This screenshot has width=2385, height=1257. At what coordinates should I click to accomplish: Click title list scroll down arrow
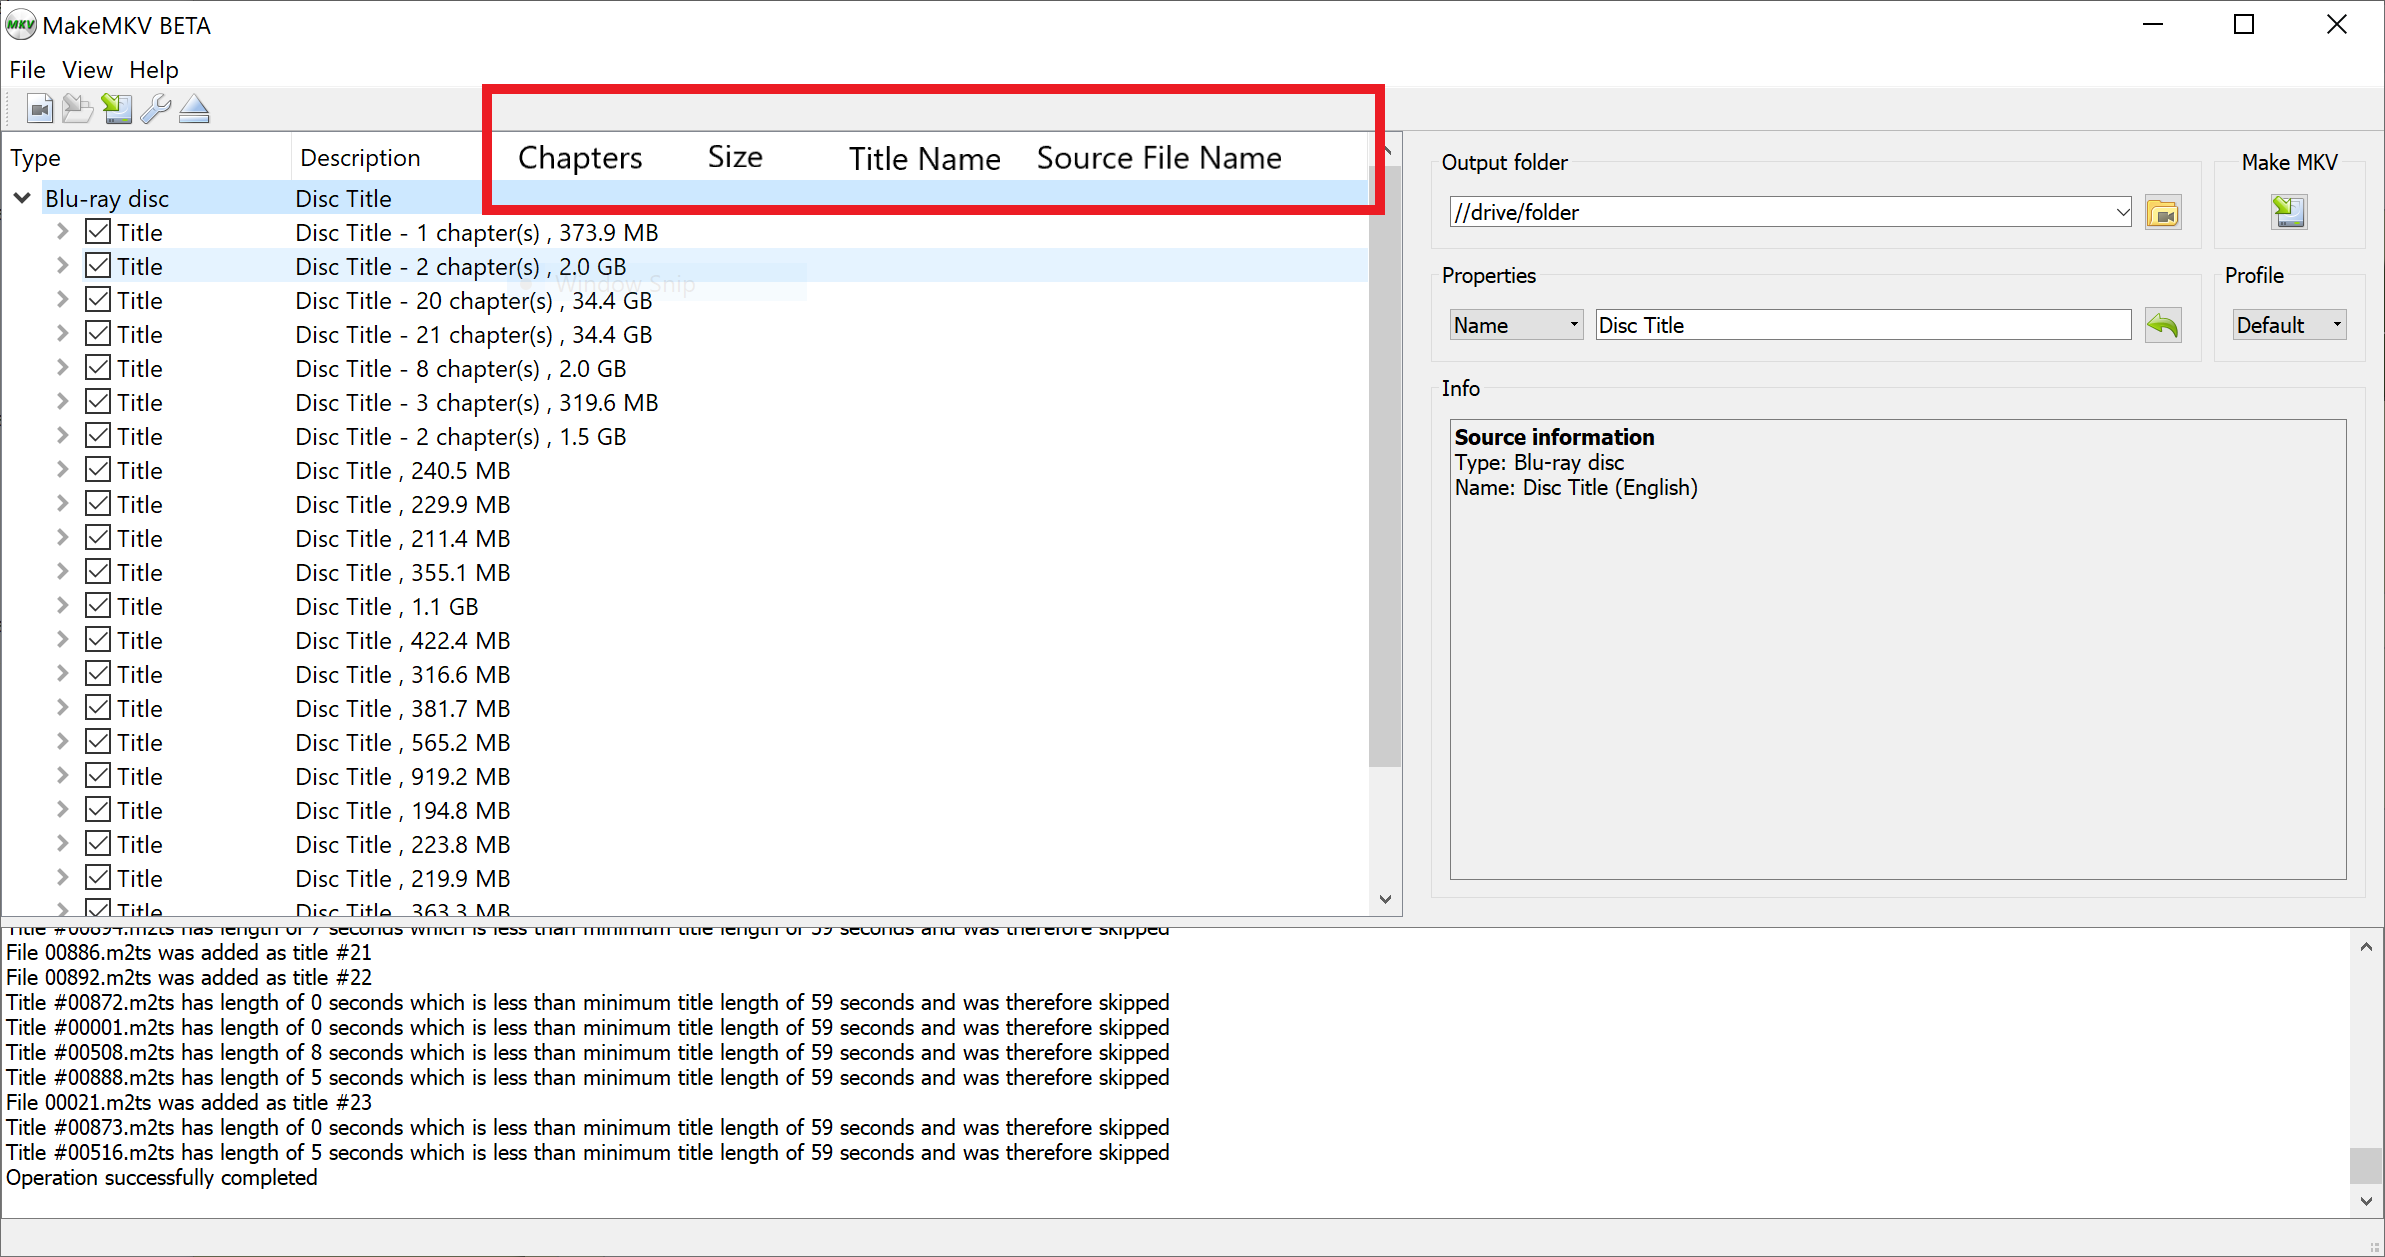(1385, 899)
